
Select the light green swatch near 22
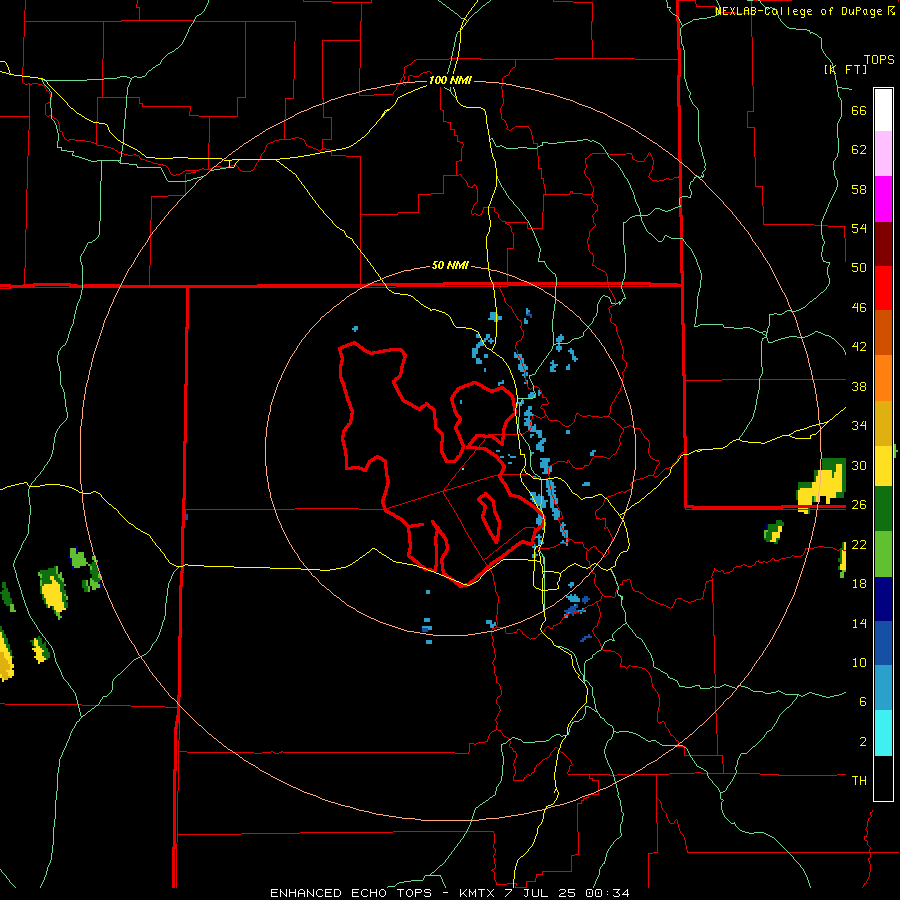[883, 554]
